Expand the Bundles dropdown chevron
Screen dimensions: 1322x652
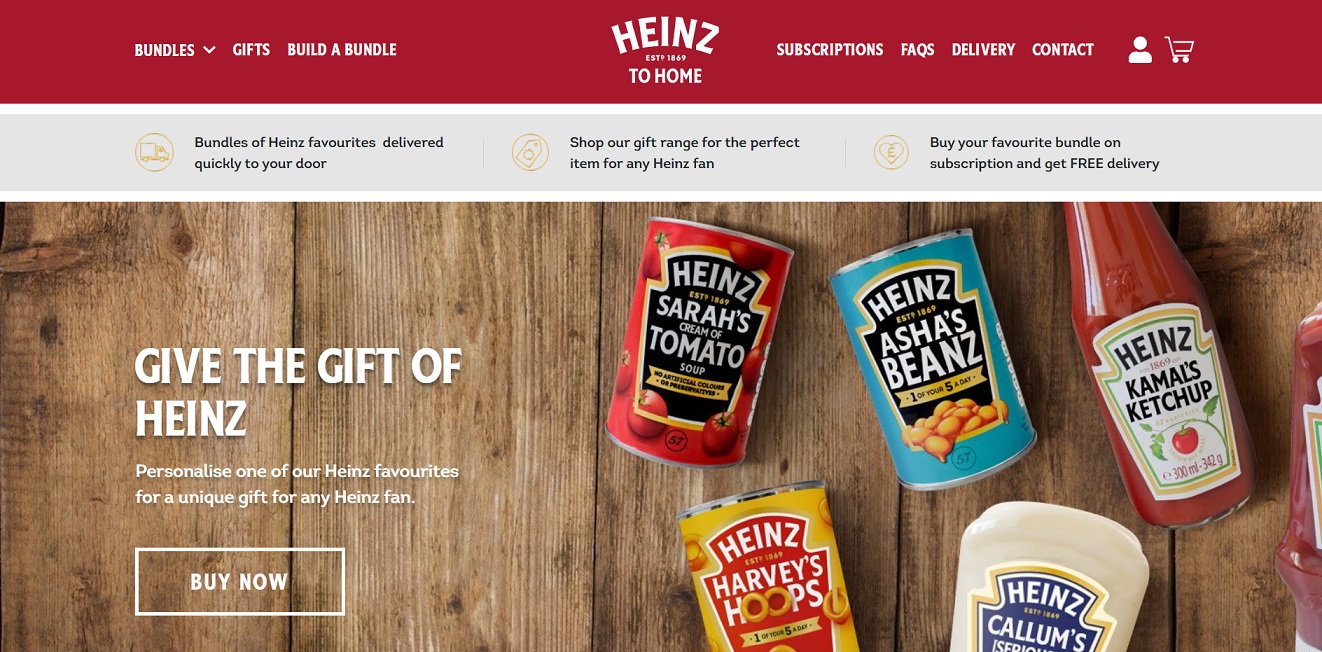[x=209, y=49]
